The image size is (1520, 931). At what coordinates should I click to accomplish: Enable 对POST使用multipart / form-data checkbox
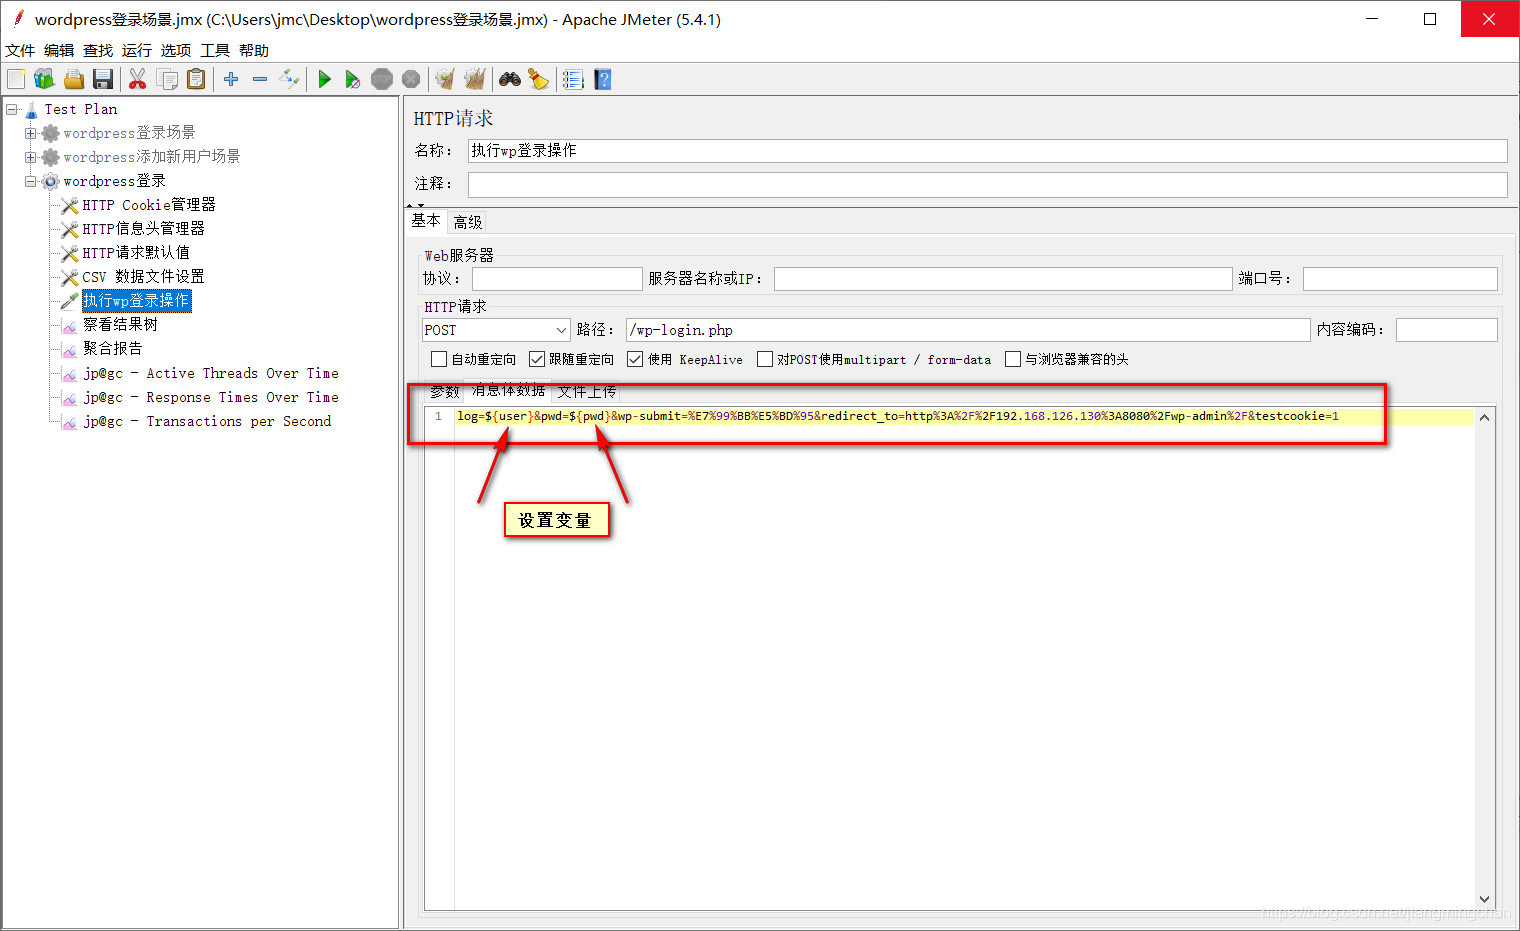pyautogui.click(x=765, y=359)
